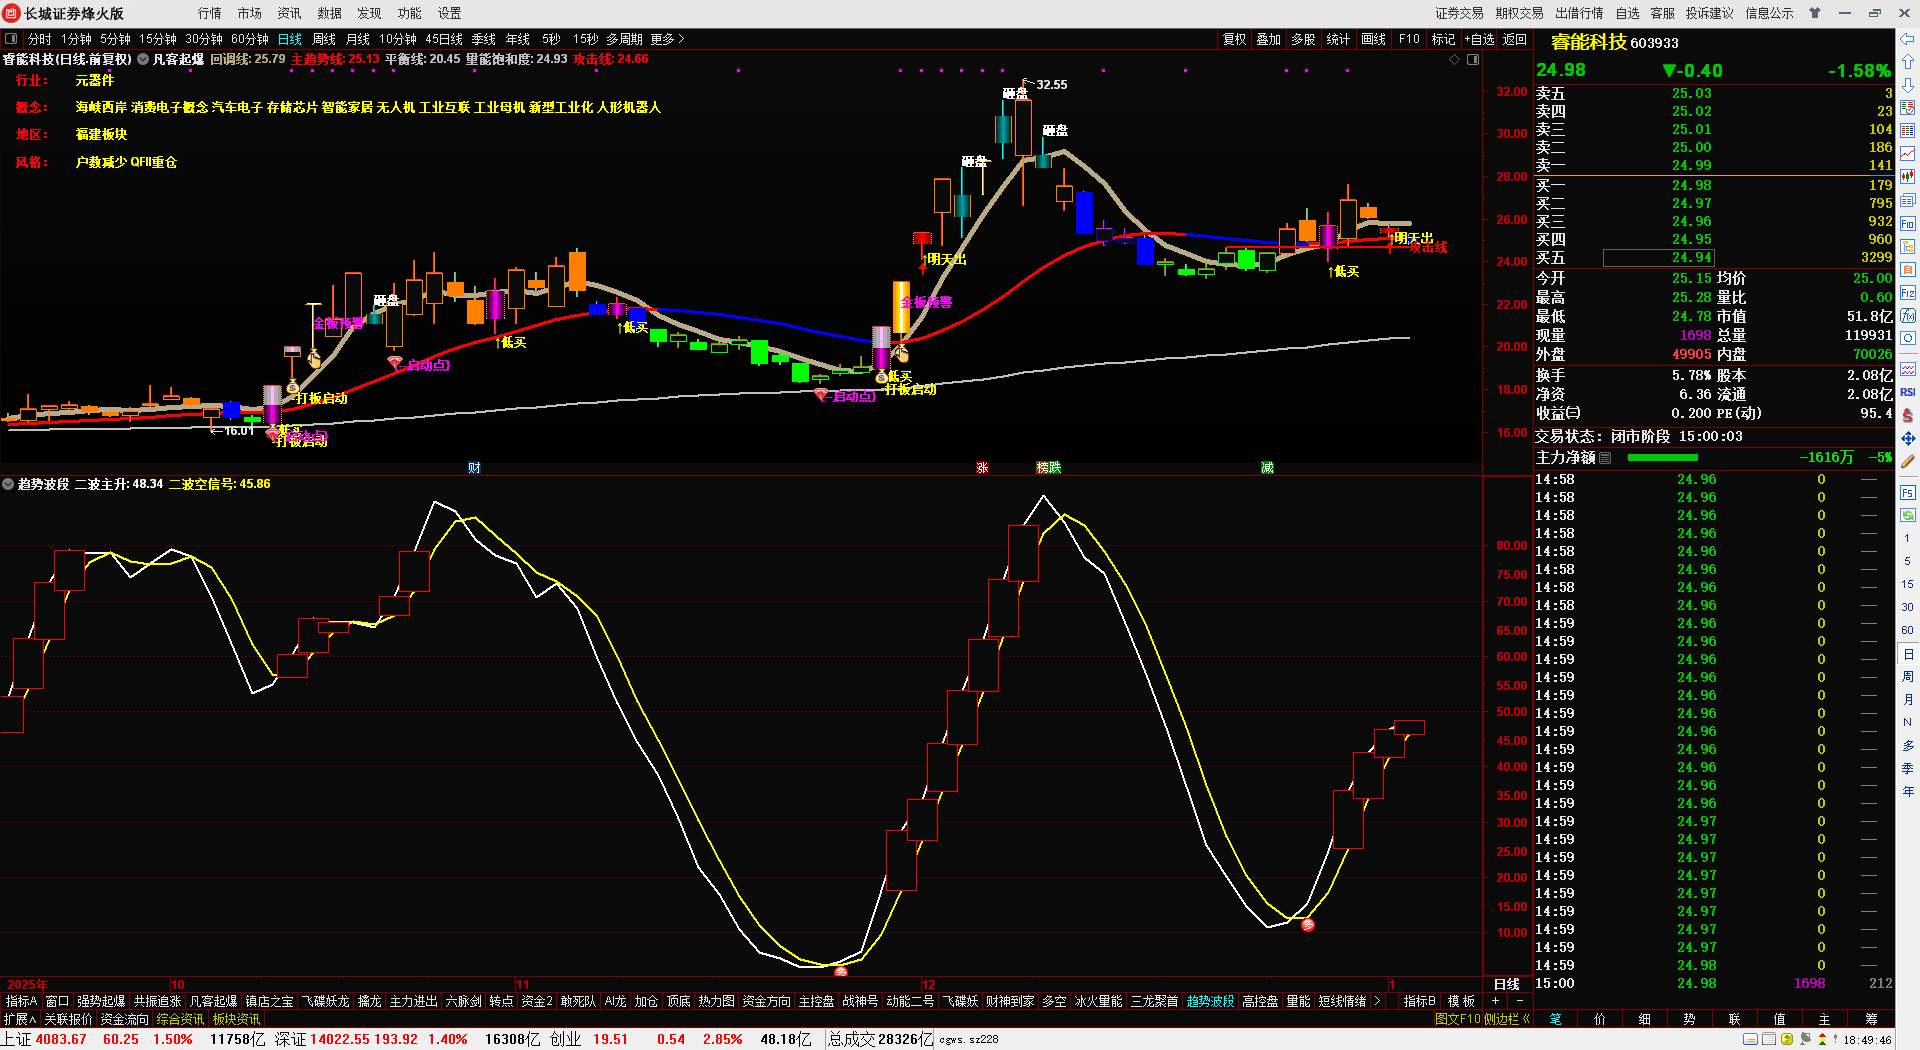Viewport: 1920px width, 1050px height.
Task: Click the 榜跌 marker on the timeline
Action: pyautogui.click(x=1049, y=468)
